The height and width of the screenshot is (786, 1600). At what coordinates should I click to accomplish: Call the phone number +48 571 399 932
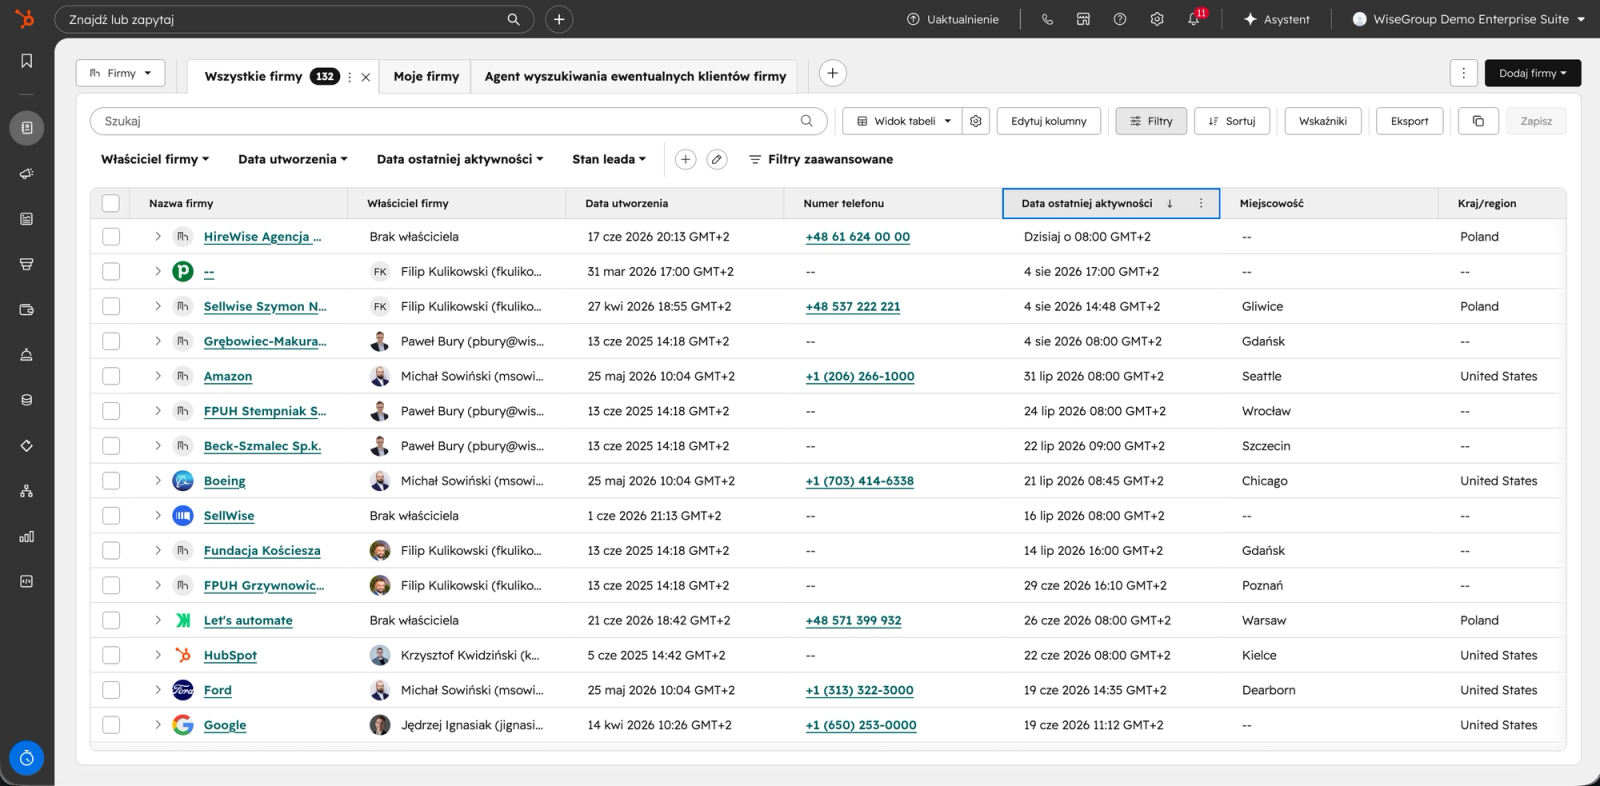tap(853, 620)
